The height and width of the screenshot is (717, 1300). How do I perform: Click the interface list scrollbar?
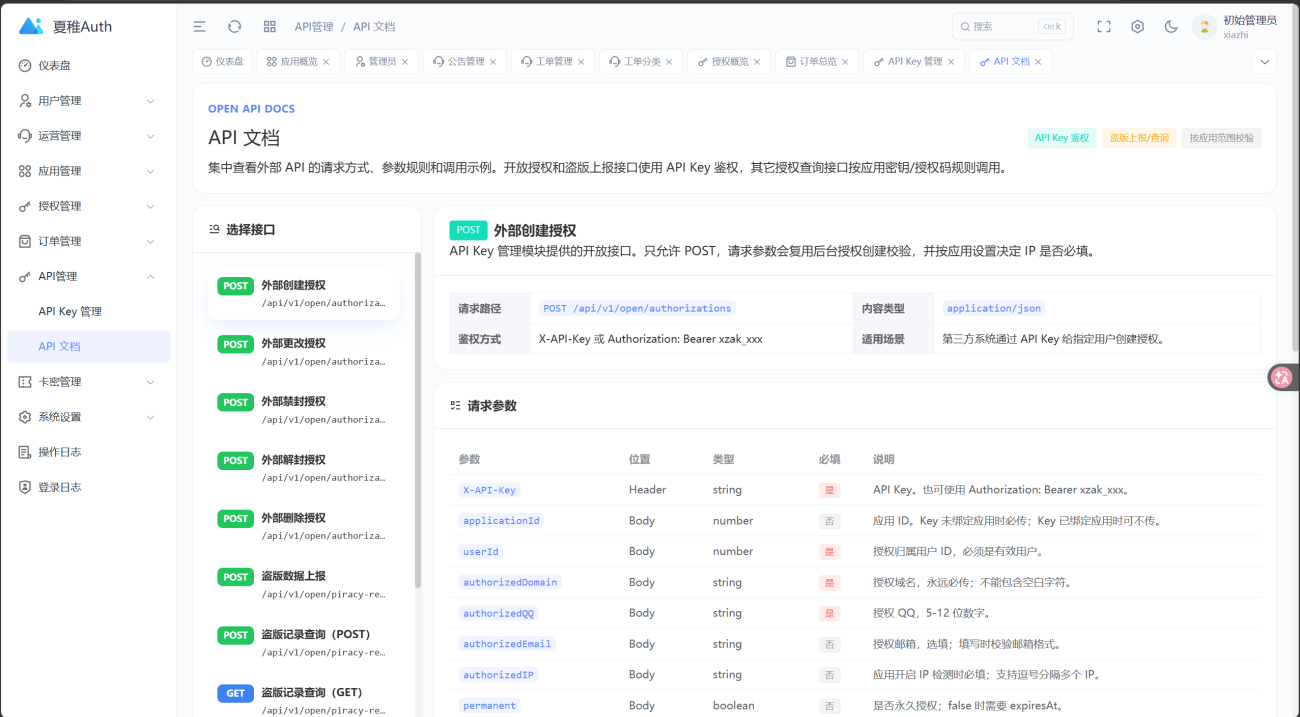click(x=418, y=420)
